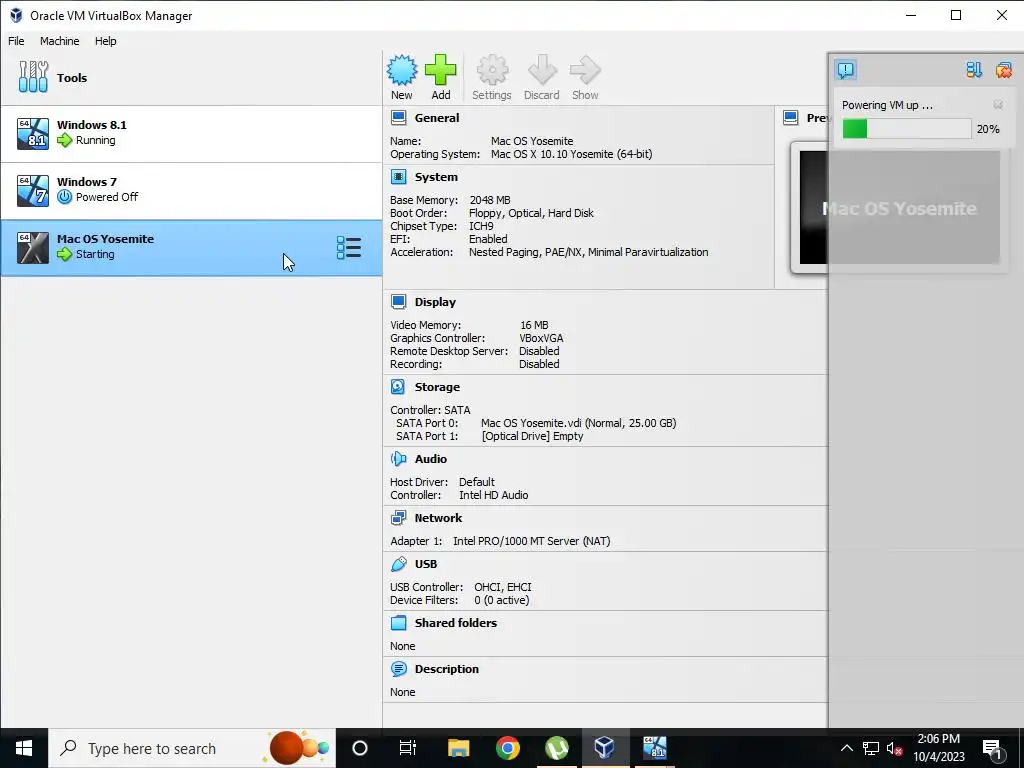Screen dimensions: 1024x768
Task: Open the Mac OS Yosemite machine menu icon
Action: pyautogui.click(x=349, y=248)
